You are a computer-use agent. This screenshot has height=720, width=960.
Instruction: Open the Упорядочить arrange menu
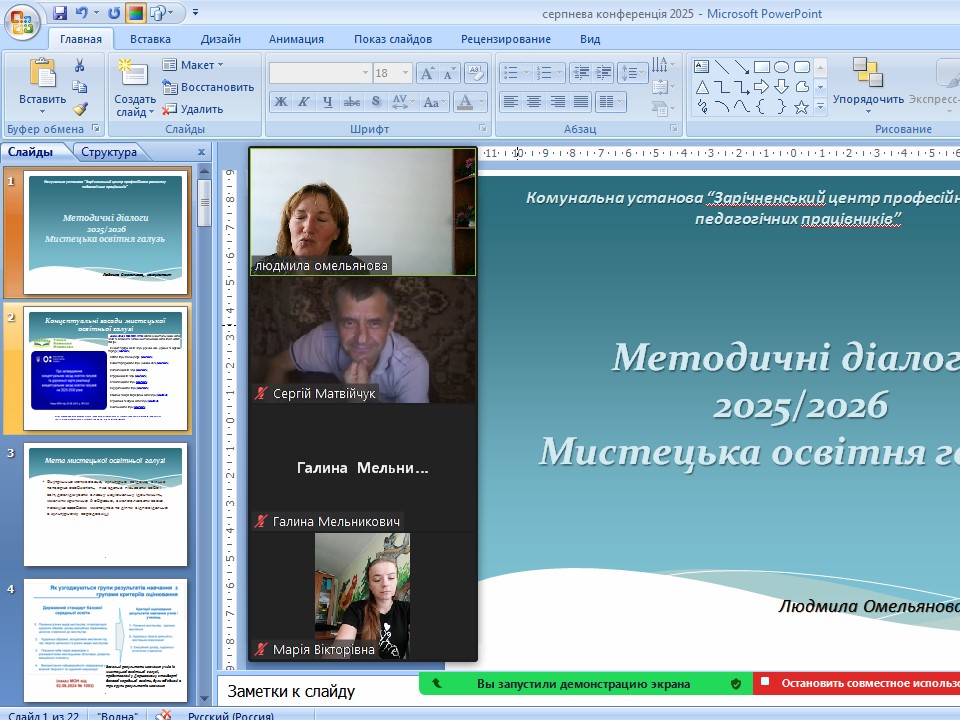coord(868,86)
